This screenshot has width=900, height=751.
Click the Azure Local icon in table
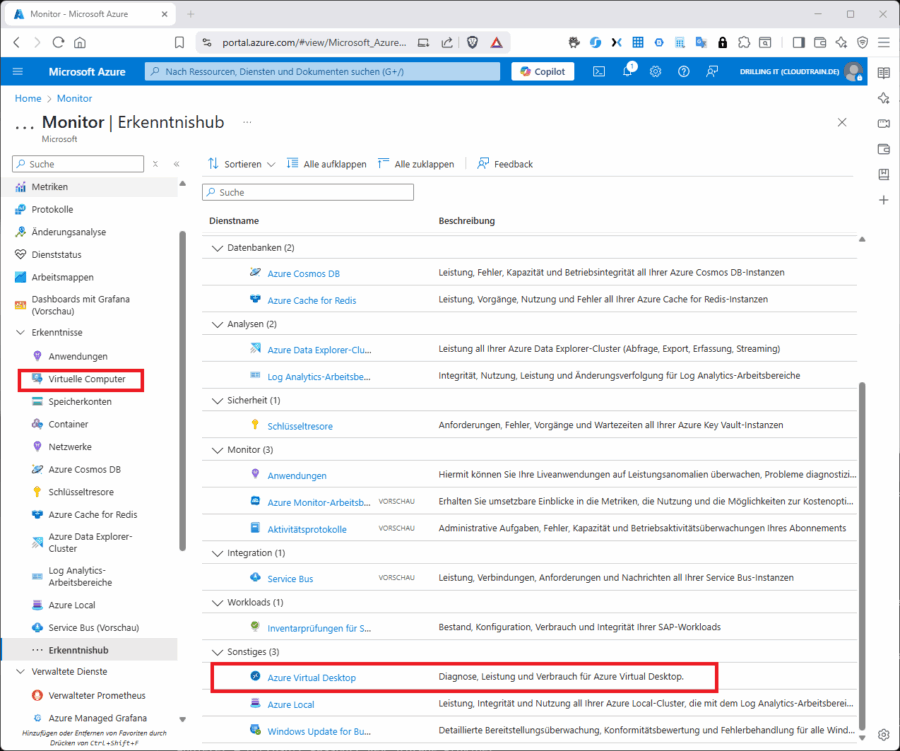(255, 703)
